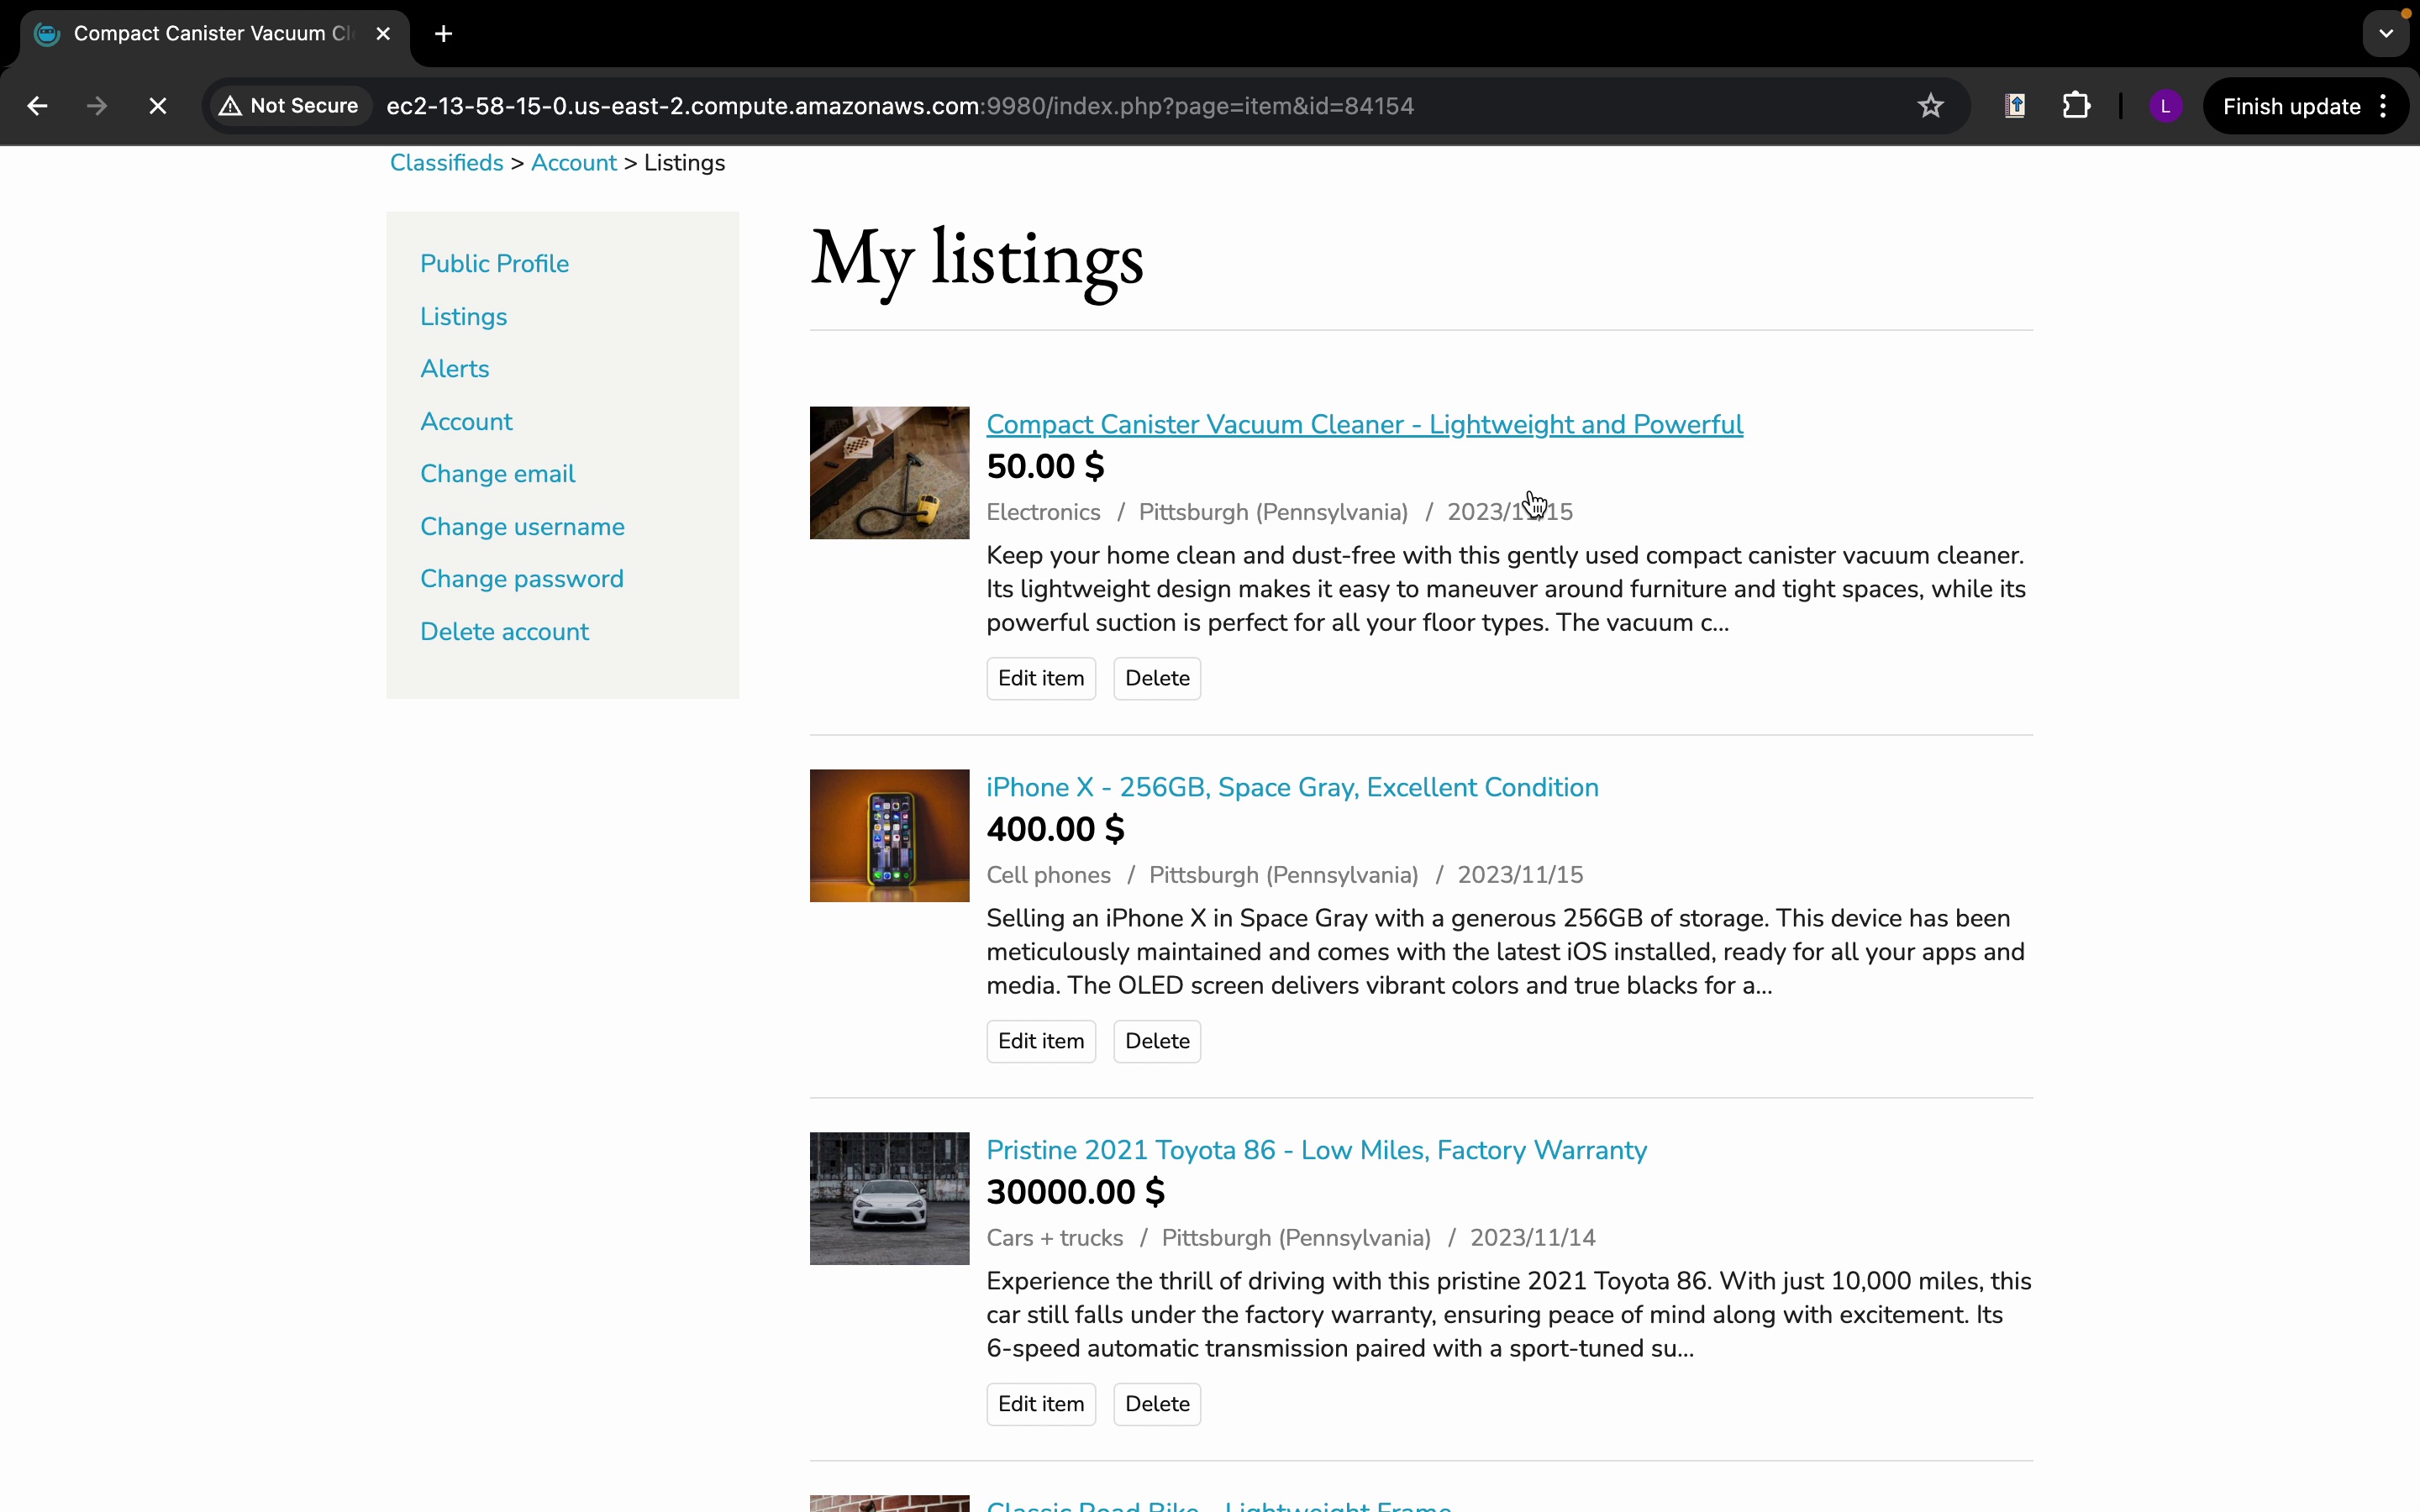
Task: Click the URL address bar
Action: pos(1100,106)
